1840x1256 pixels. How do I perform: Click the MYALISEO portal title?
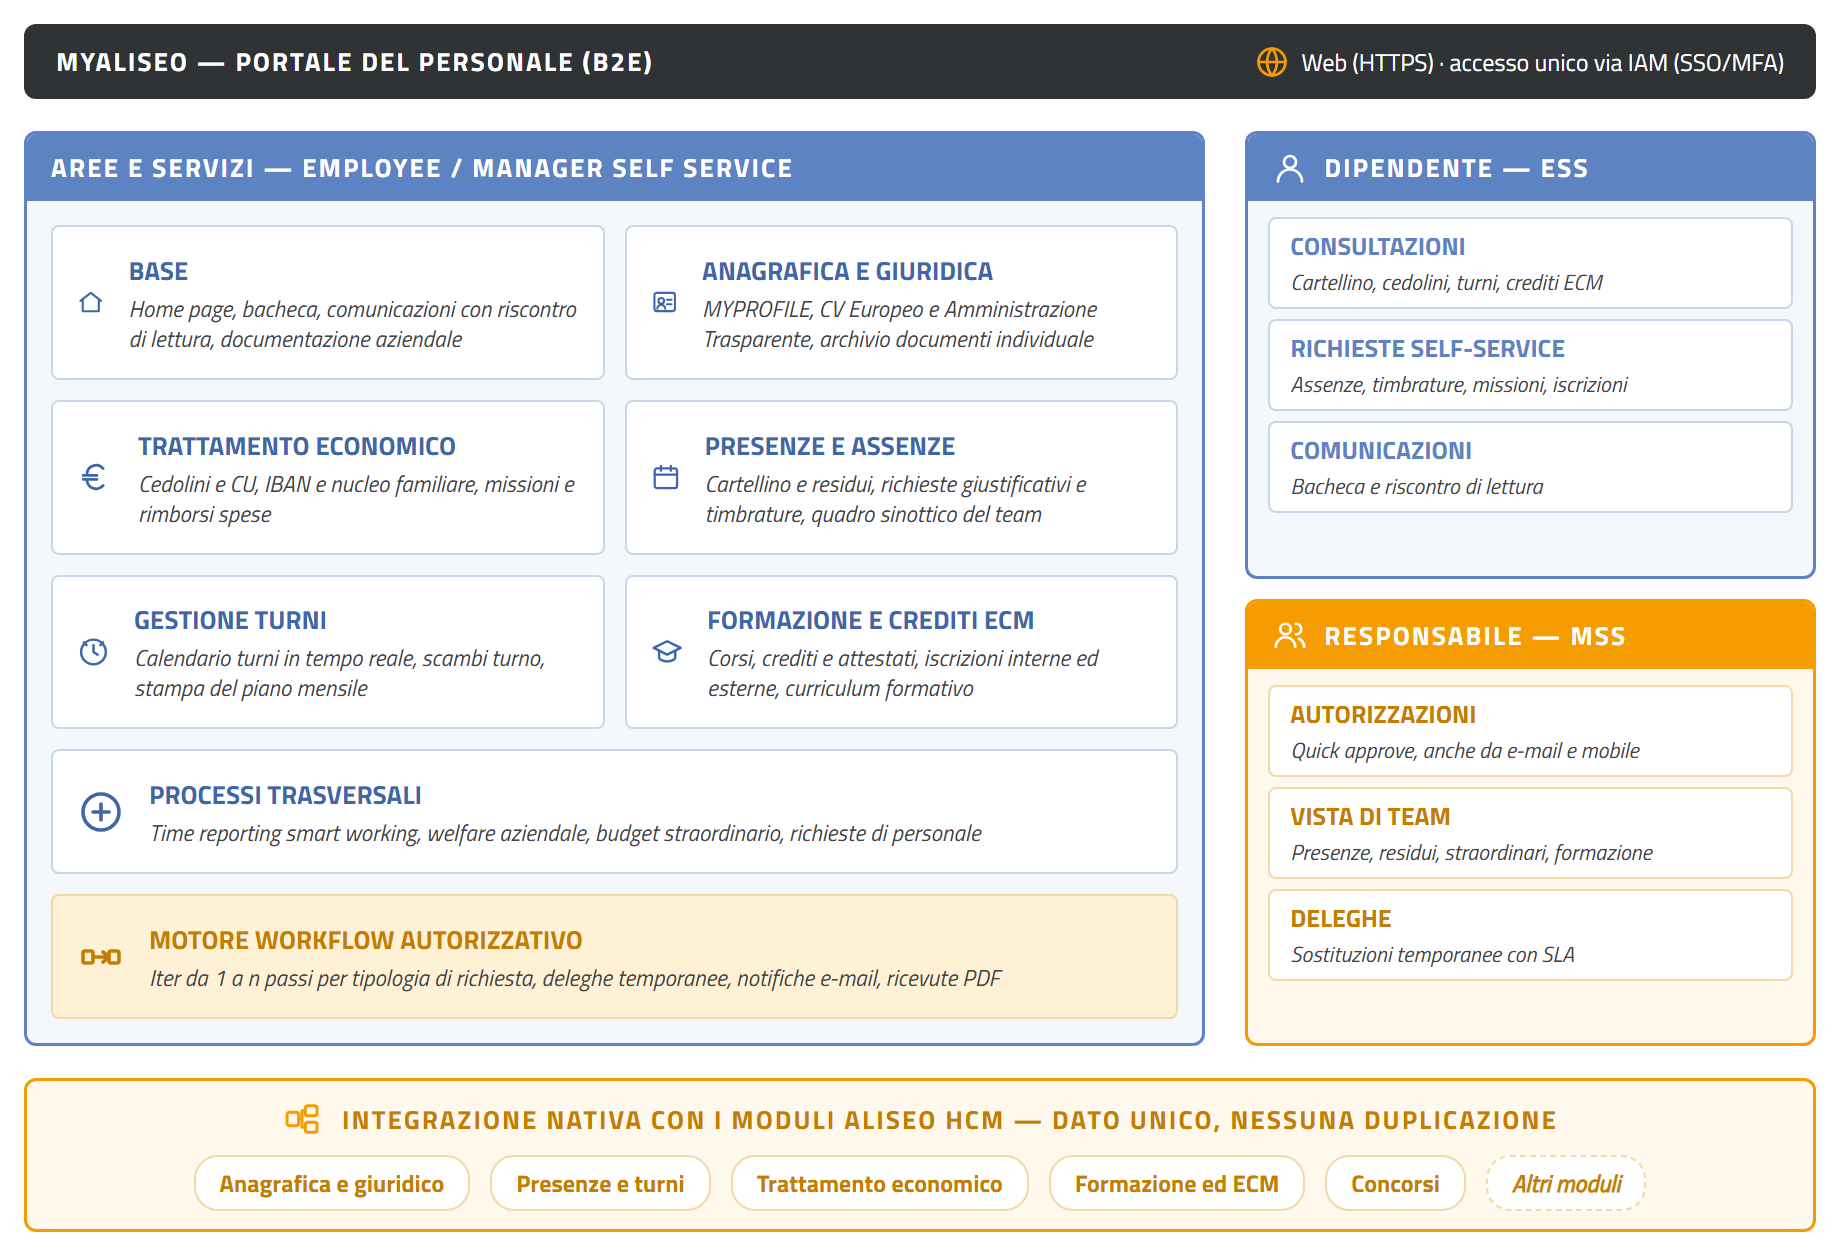click(x=354, y=62)
